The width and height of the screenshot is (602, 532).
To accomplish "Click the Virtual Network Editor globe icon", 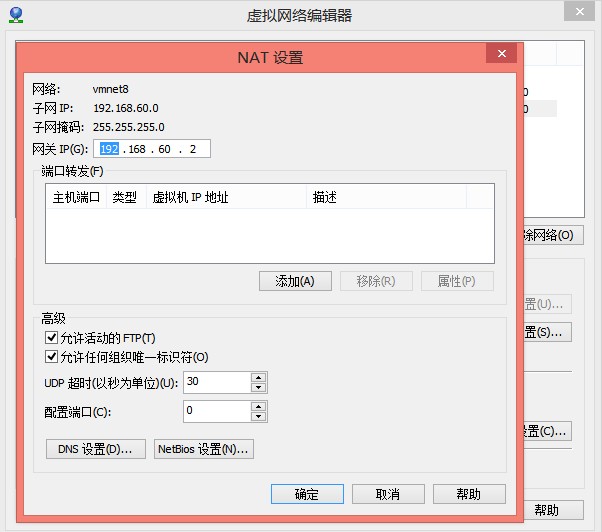I will pyautogui.click(x=15, y=15).
